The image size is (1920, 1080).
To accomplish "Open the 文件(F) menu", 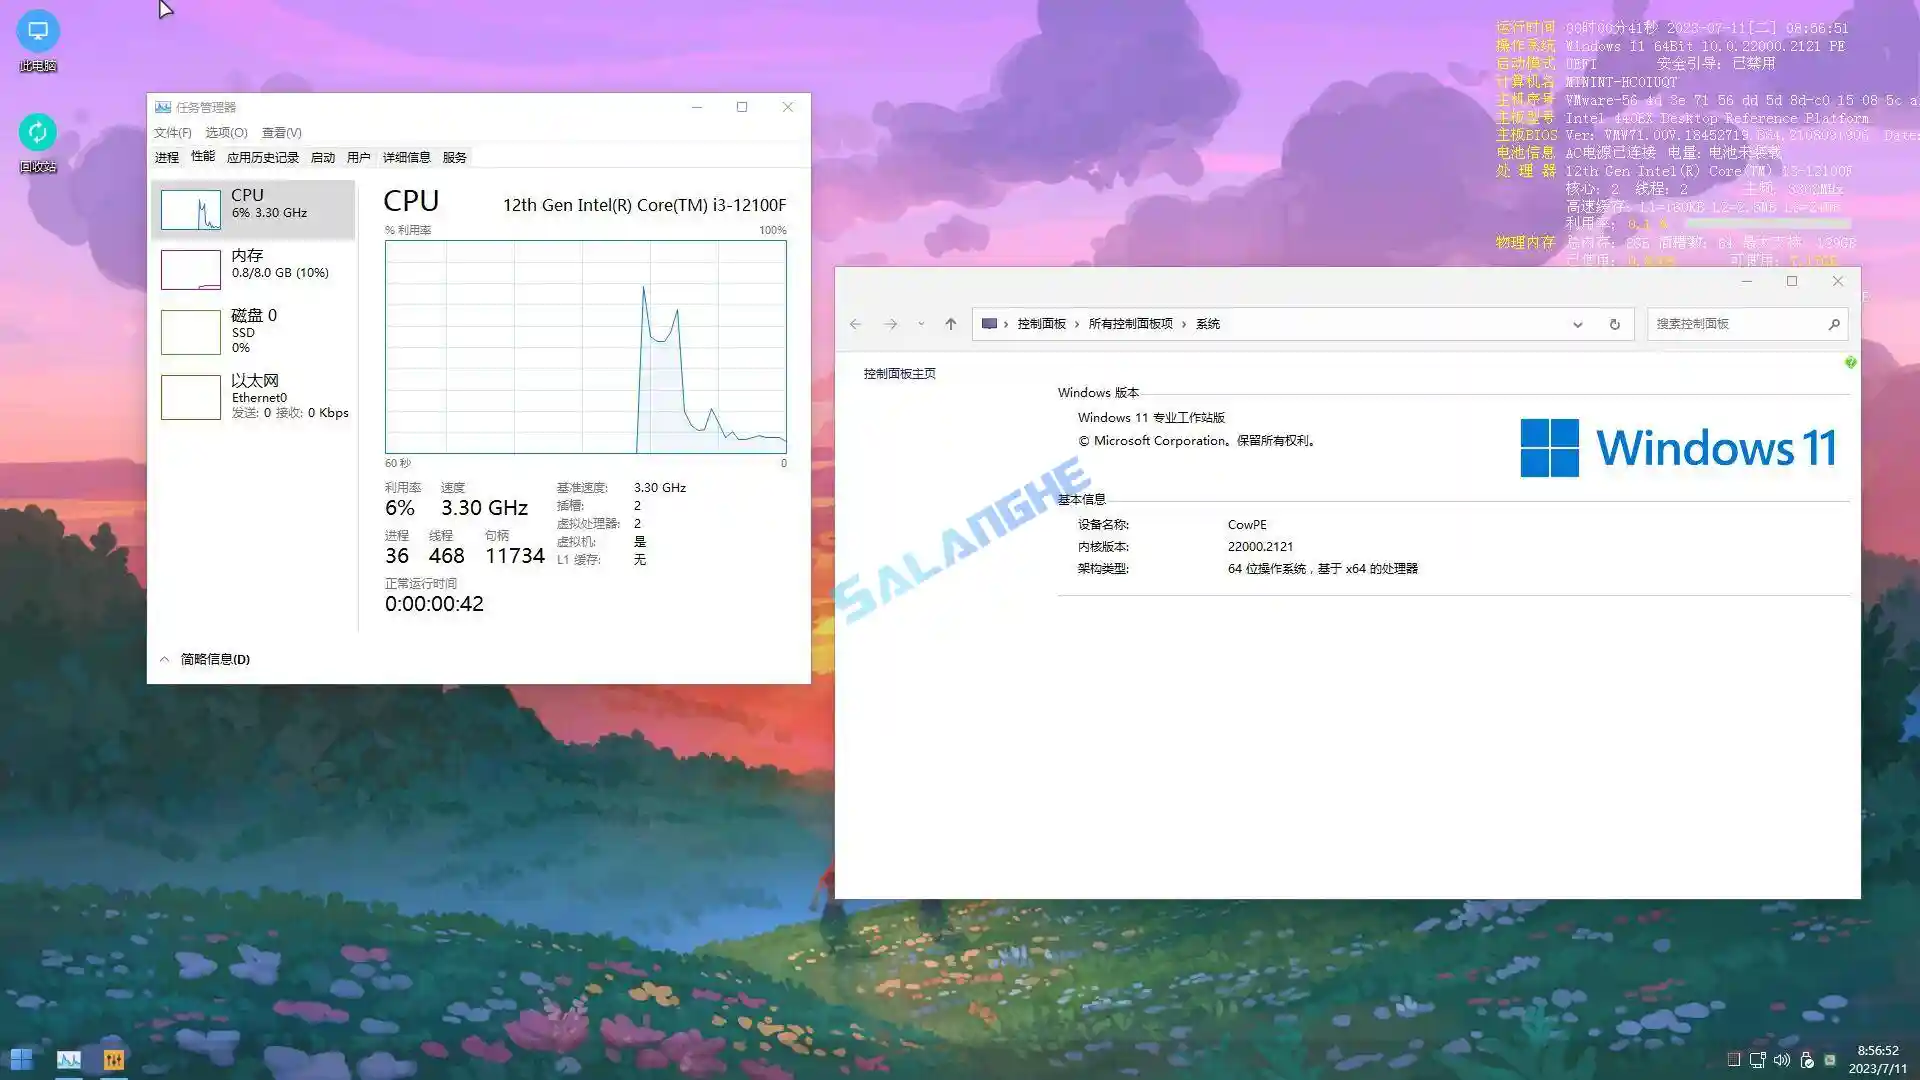I will 172,132.
